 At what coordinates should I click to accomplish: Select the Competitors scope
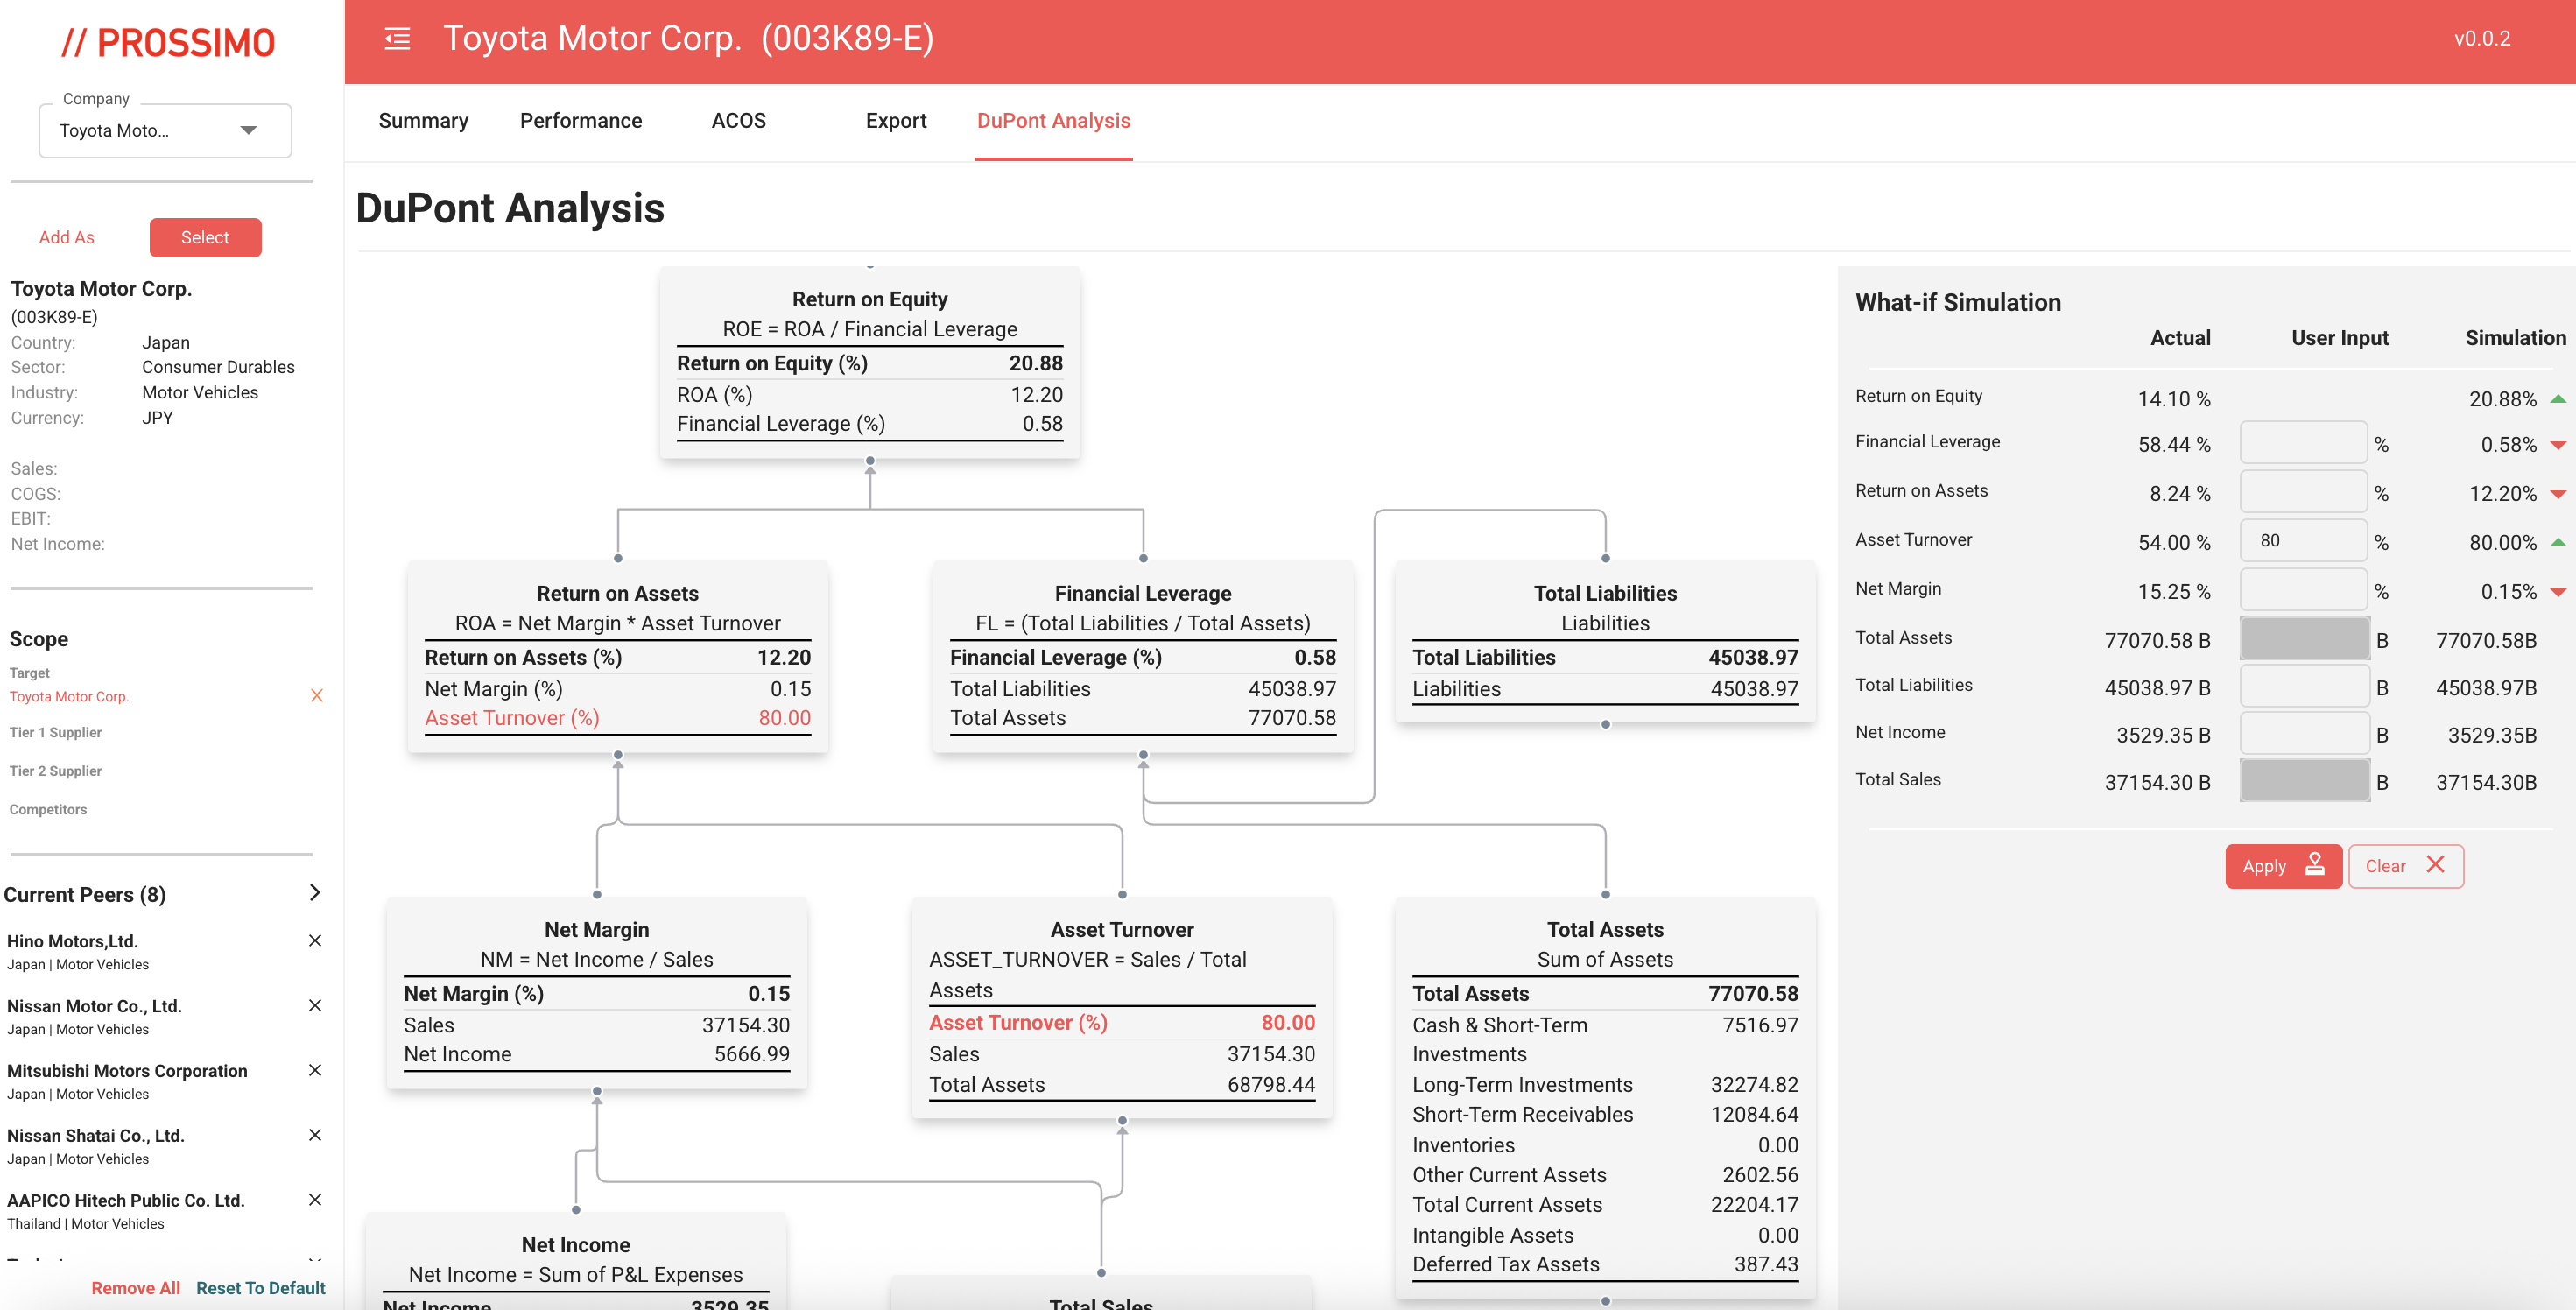[48, 810]
